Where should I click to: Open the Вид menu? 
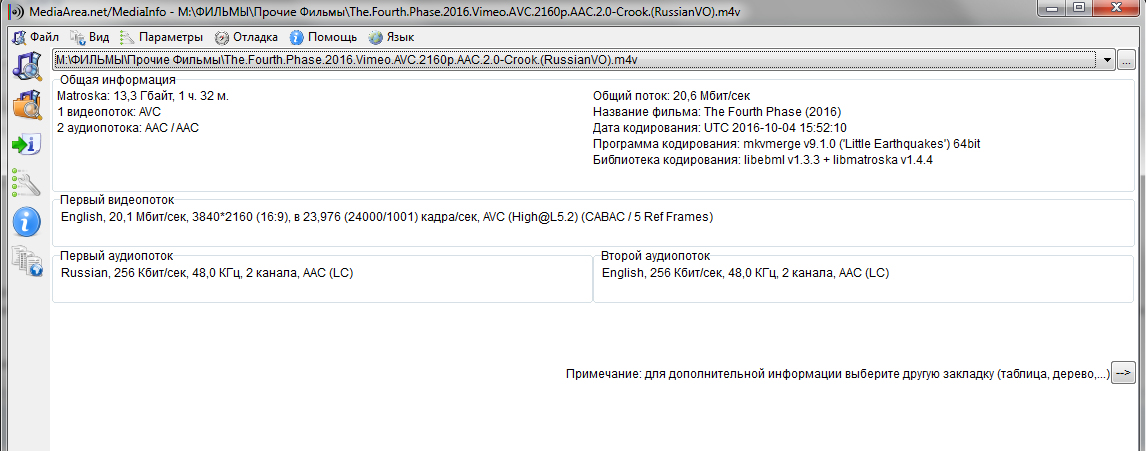(x=90, y=37)
